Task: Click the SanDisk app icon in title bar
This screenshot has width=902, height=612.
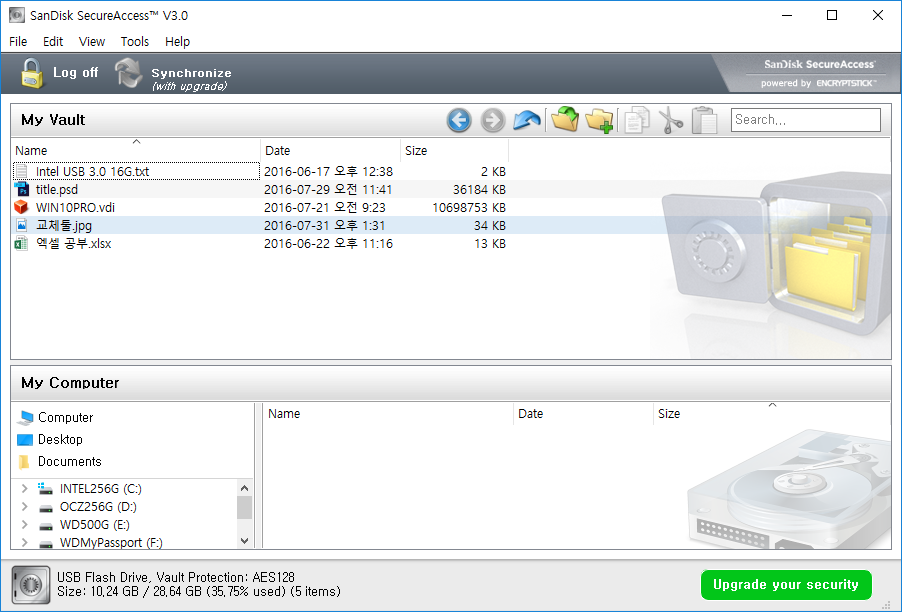Action: [17, 15]
